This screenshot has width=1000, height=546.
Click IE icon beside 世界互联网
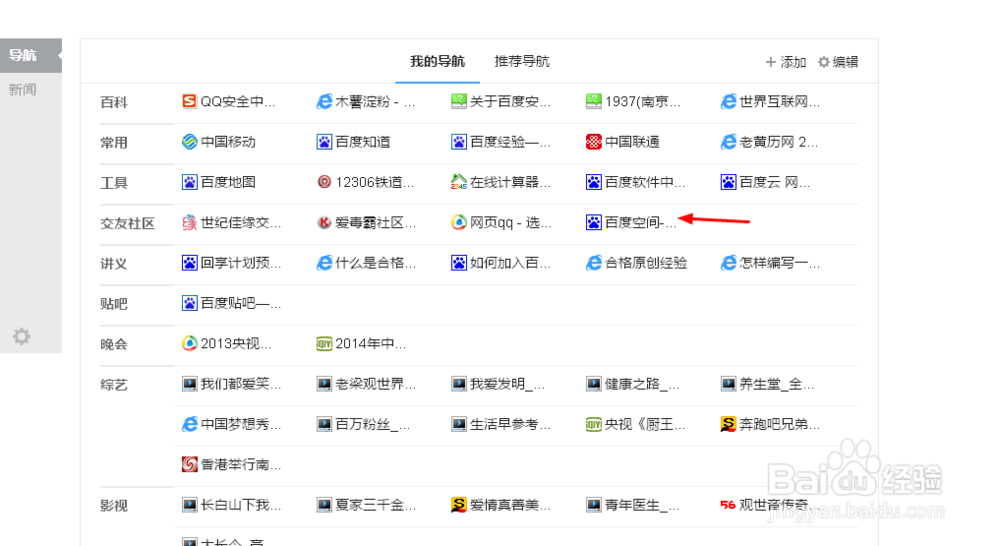(x=728, y=101)
